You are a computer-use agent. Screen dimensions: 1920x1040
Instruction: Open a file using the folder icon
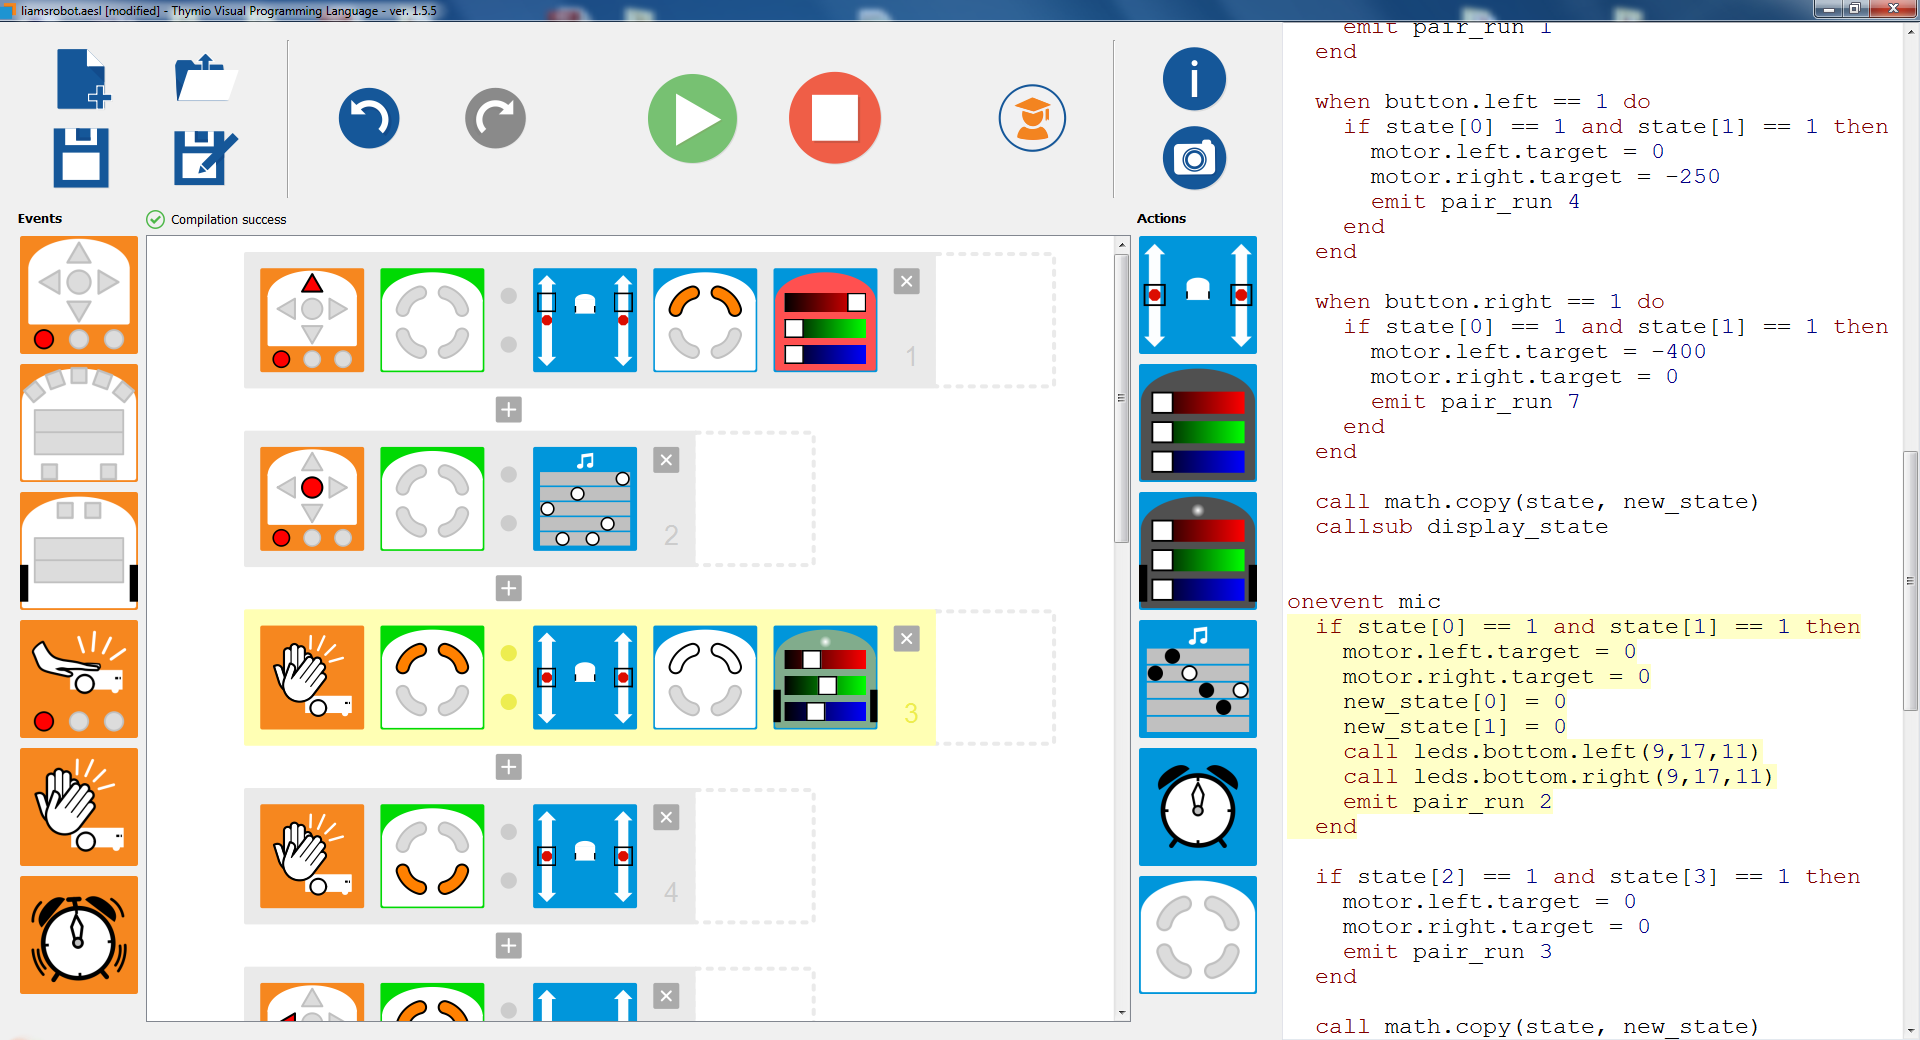pos(205,78)
